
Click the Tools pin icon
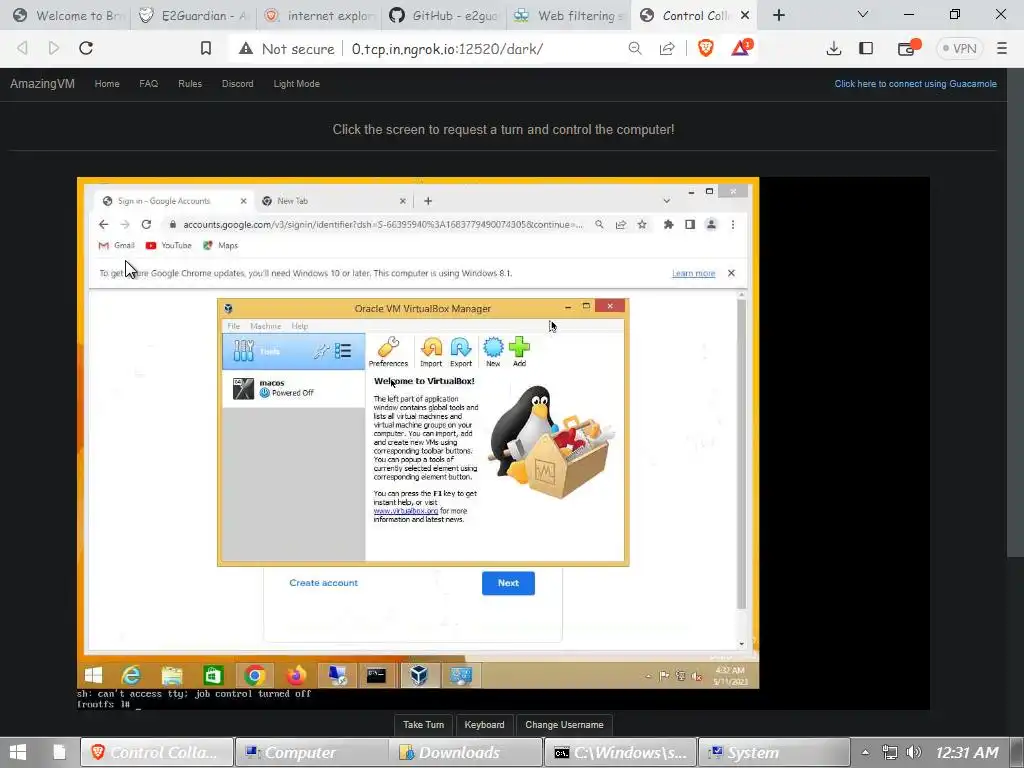pyautogui.click(x=321, y=352)
